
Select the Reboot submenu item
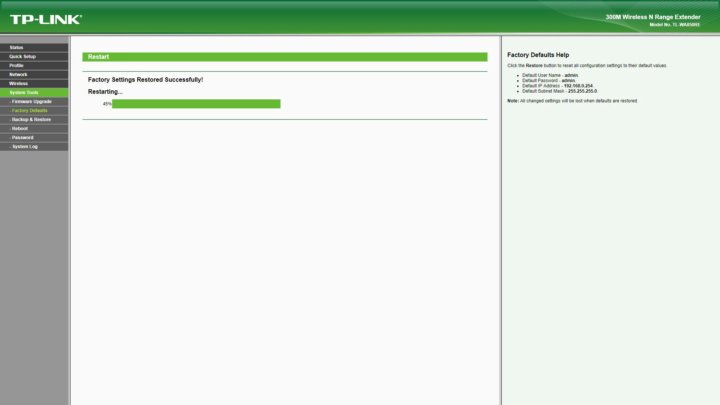click(20, 128)
